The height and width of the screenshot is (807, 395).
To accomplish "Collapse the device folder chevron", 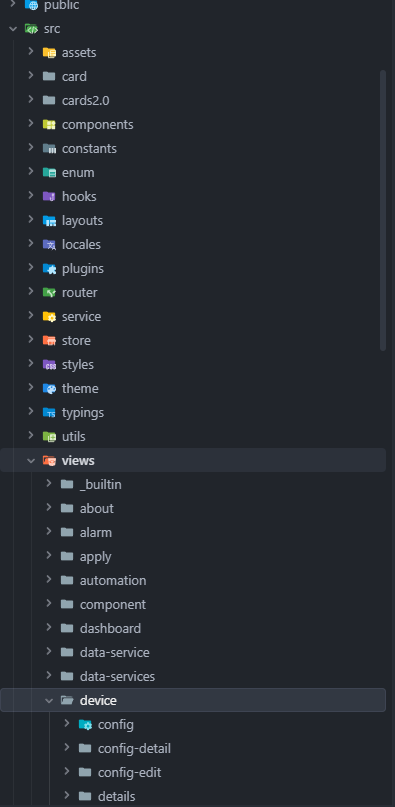I will 49,700.
